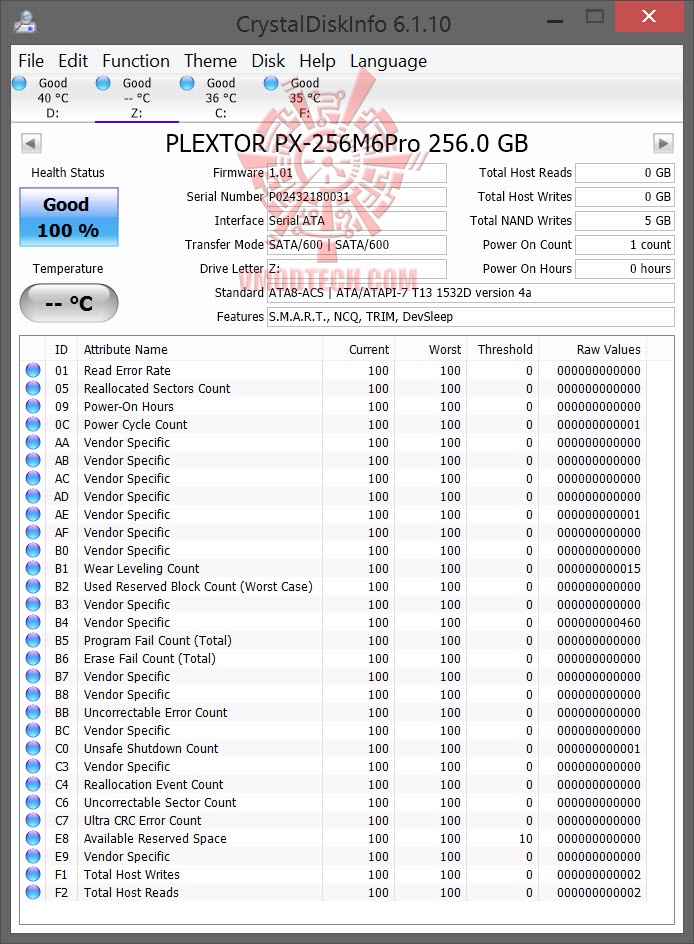The width and height of the screenshot is (694, 944).
Task: Click the Threshold column header
Action: 503,350
